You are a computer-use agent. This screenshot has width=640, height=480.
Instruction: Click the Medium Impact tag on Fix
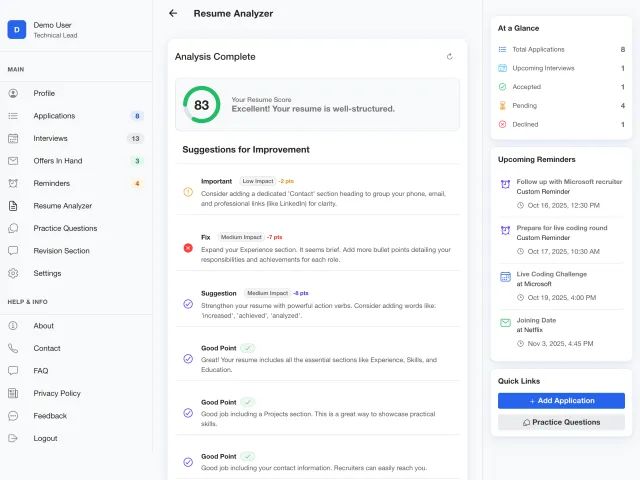241,237
